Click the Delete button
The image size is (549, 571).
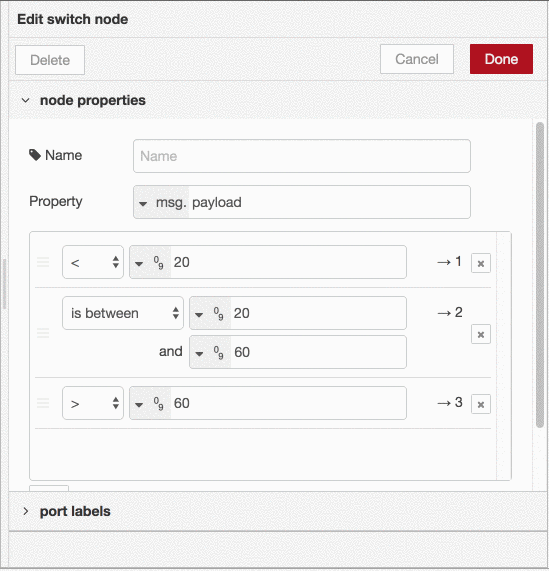50,60
